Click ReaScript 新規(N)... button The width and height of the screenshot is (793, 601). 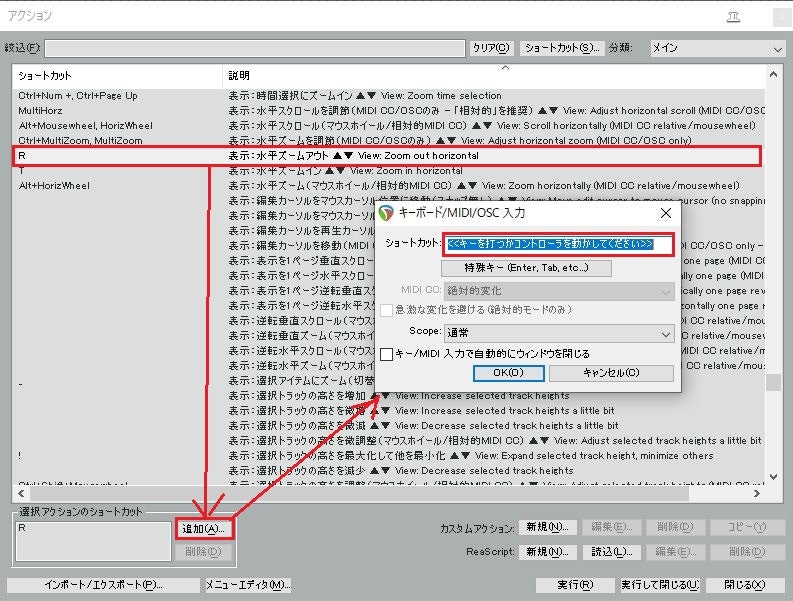(x=547, y=552)
